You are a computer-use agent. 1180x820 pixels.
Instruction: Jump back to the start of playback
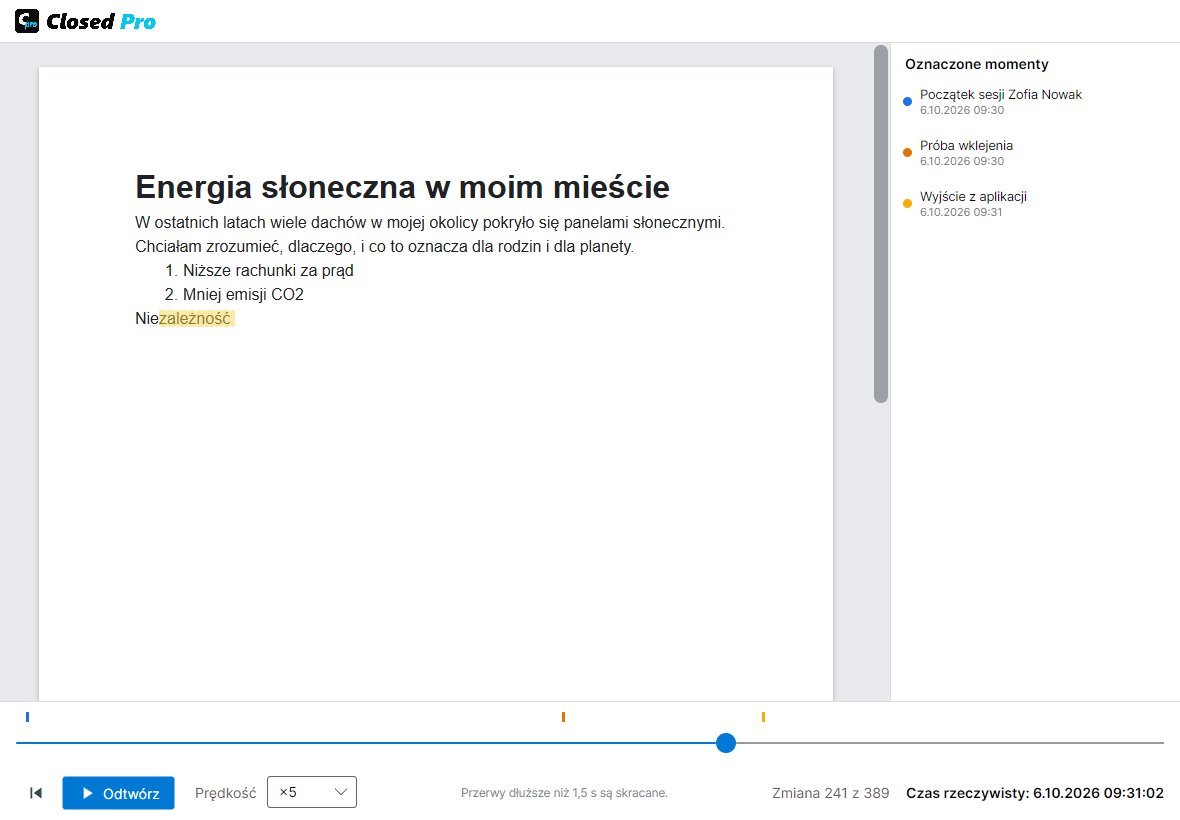(x=35, y=793)
